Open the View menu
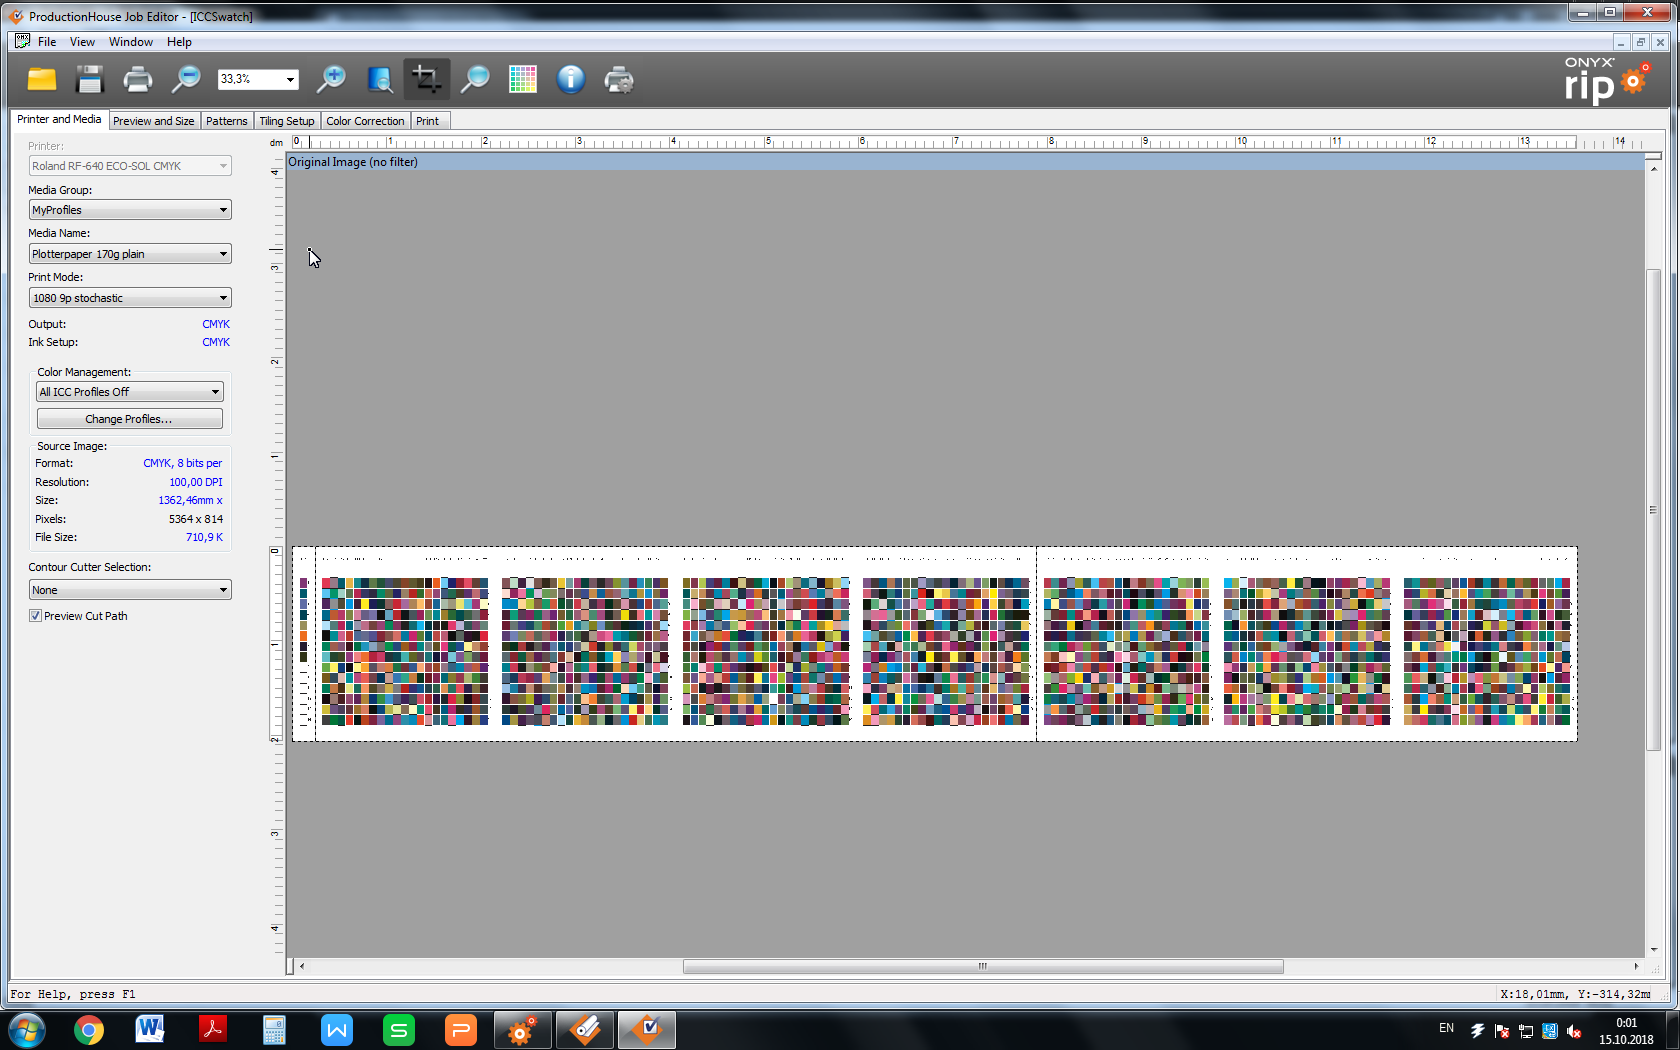 [x=82, y=42]
